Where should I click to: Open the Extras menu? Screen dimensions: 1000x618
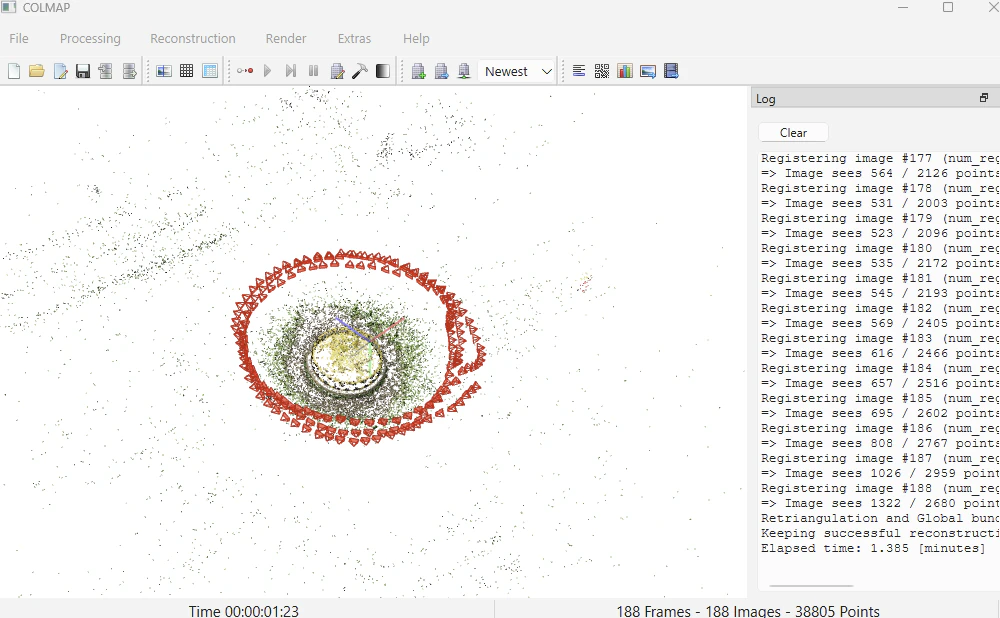click(x=354, y=38)
